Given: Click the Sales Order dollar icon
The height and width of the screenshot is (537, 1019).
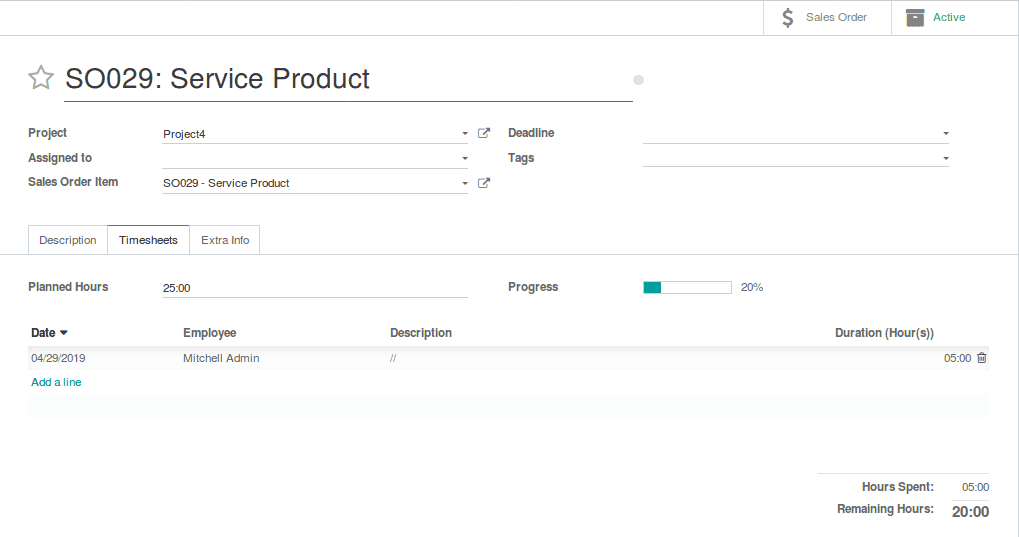Looking at the screenshot, I should coord(788,18).
